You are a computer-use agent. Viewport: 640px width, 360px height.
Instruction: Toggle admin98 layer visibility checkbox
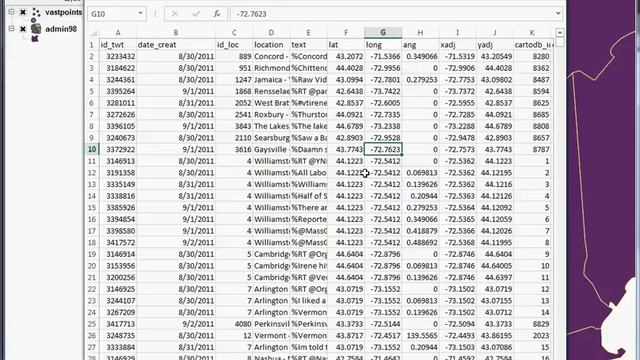23,29
